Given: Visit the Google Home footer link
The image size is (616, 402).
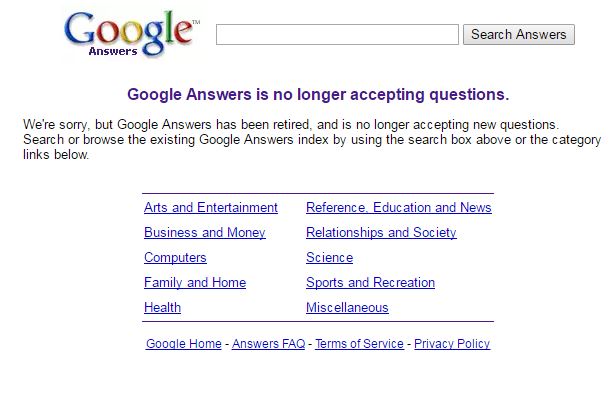Looking at the screenshot, I should pyautogui.click(x=184, y=344).
